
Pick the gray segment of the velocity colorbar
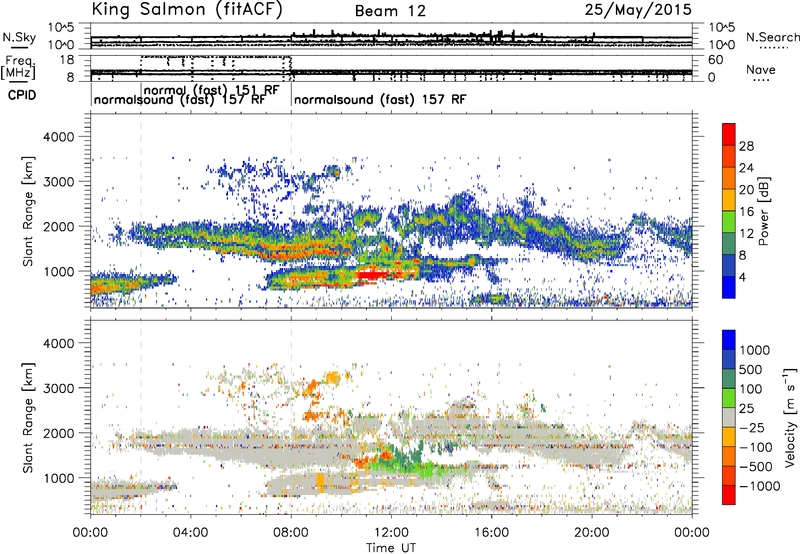point(729,417)
